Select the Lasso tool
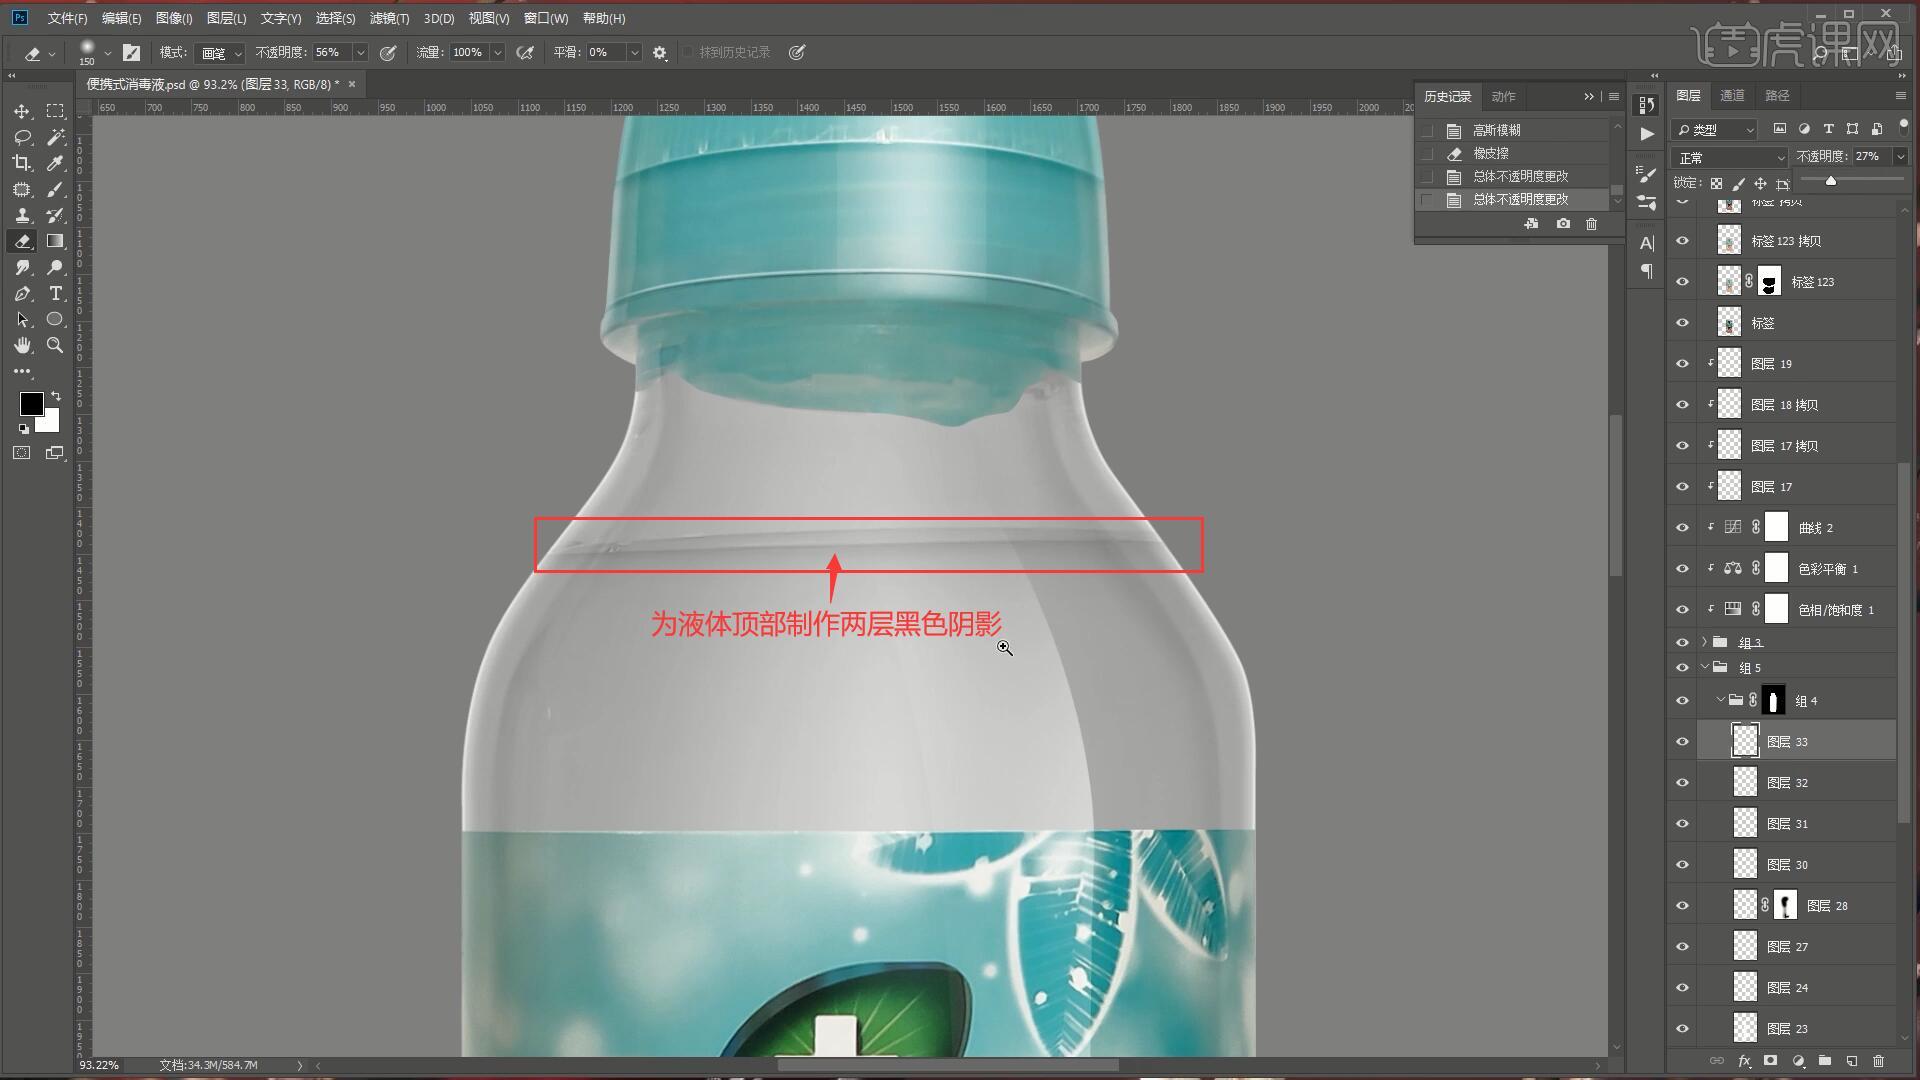This screenshot has height=1080, width=1920. pos(22,137)
